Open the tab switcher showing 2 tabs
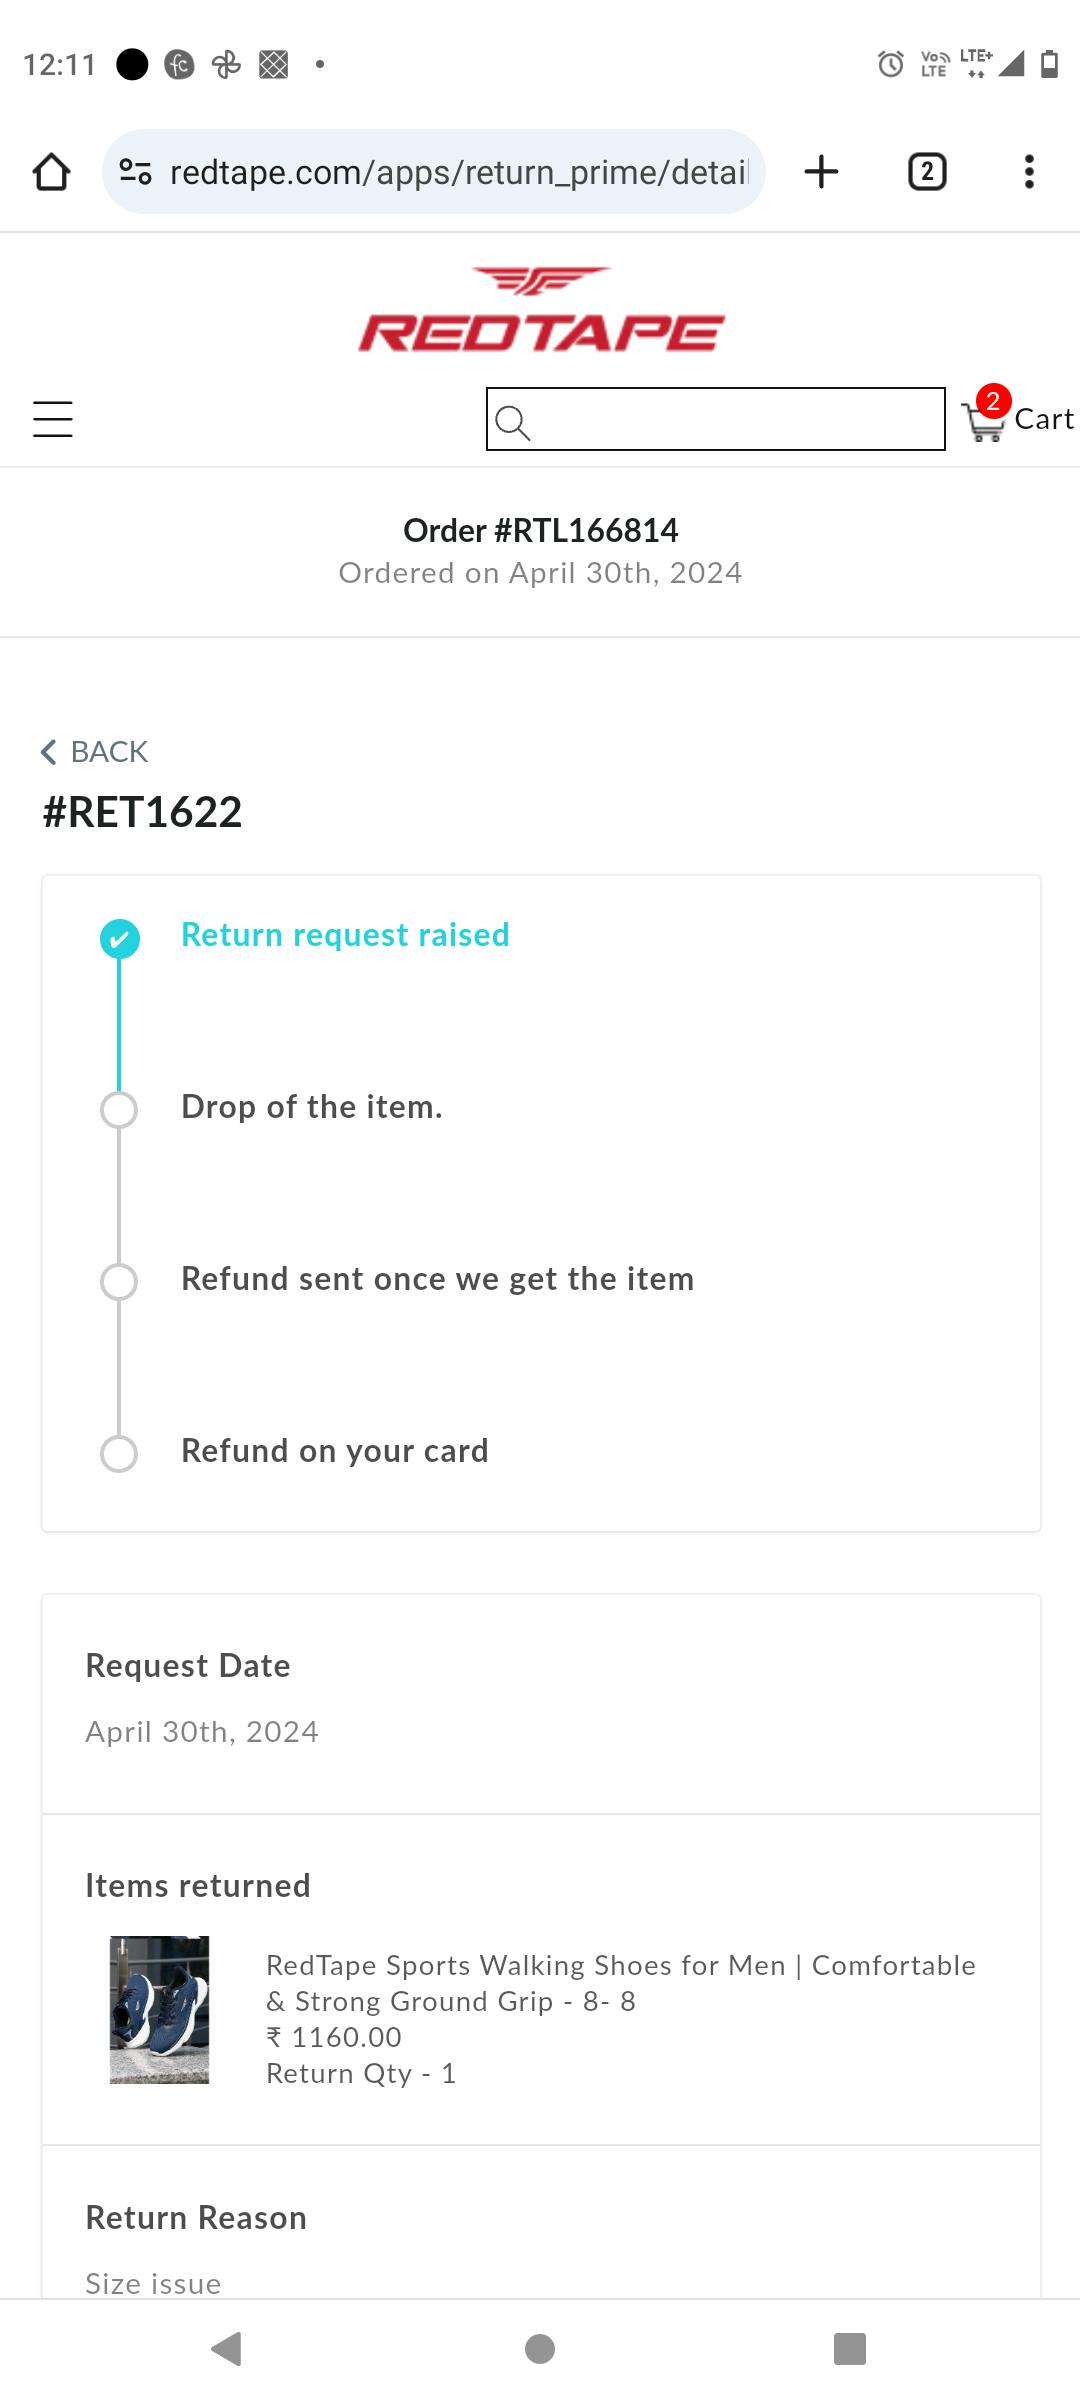Image resolution: width=1080 pixels, height=2400 pixels. coord(927,172)
